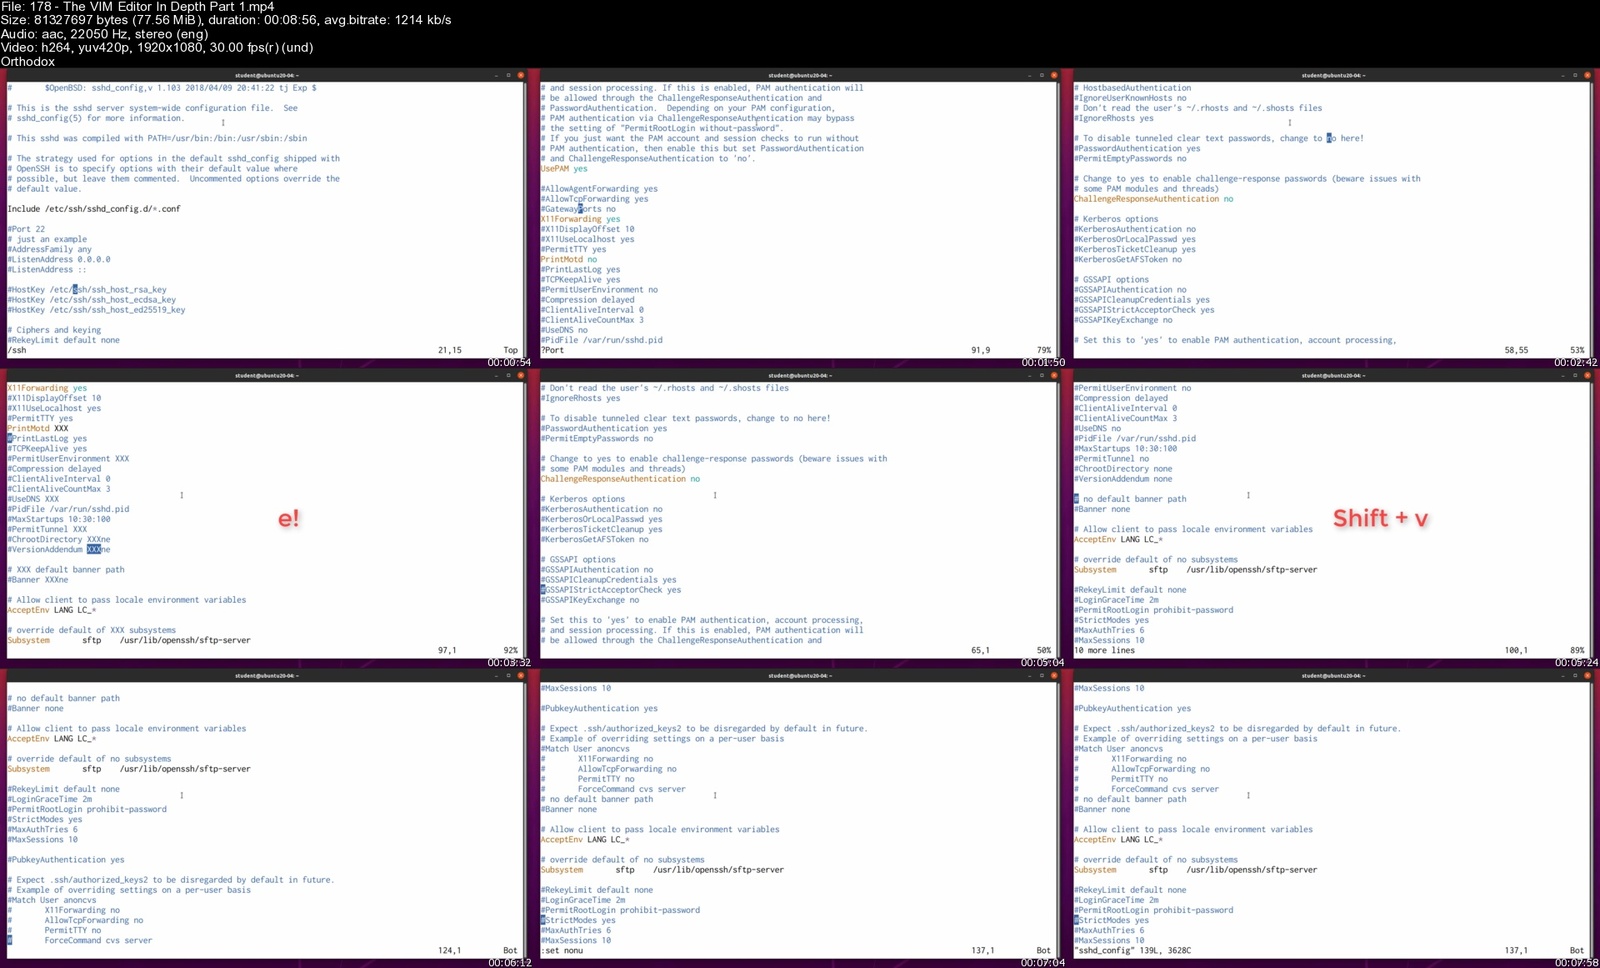Click the '79%' scroll percentage
Viewport: 1600px width, 968px height.
pyautogui.click(x=1045, y=350)
